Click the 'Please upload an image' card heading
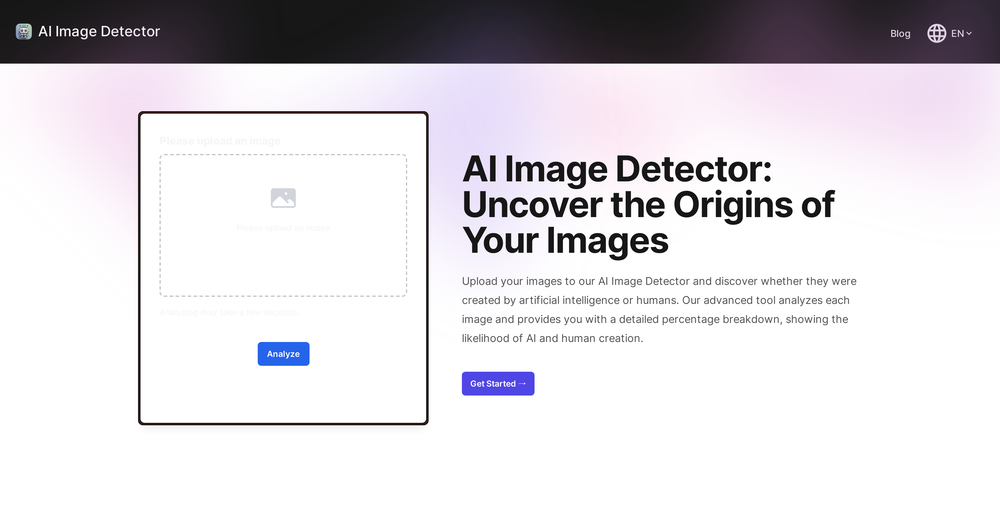 220,141
